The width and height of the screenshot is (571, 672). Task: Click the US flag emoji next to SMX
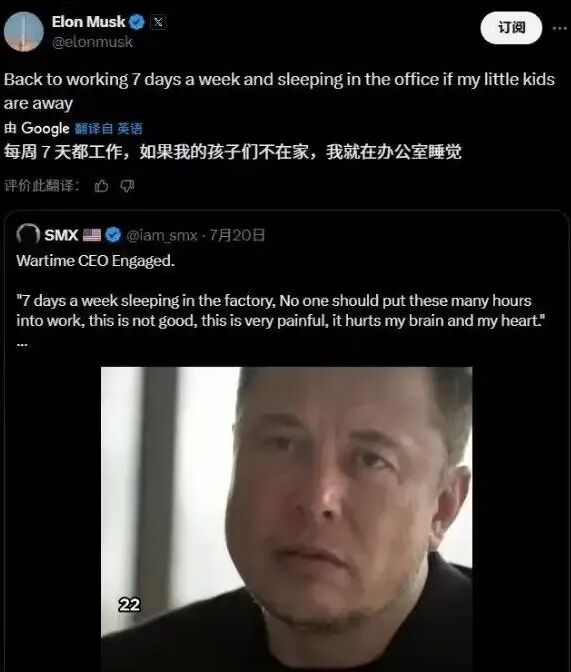tap(92, 235)
